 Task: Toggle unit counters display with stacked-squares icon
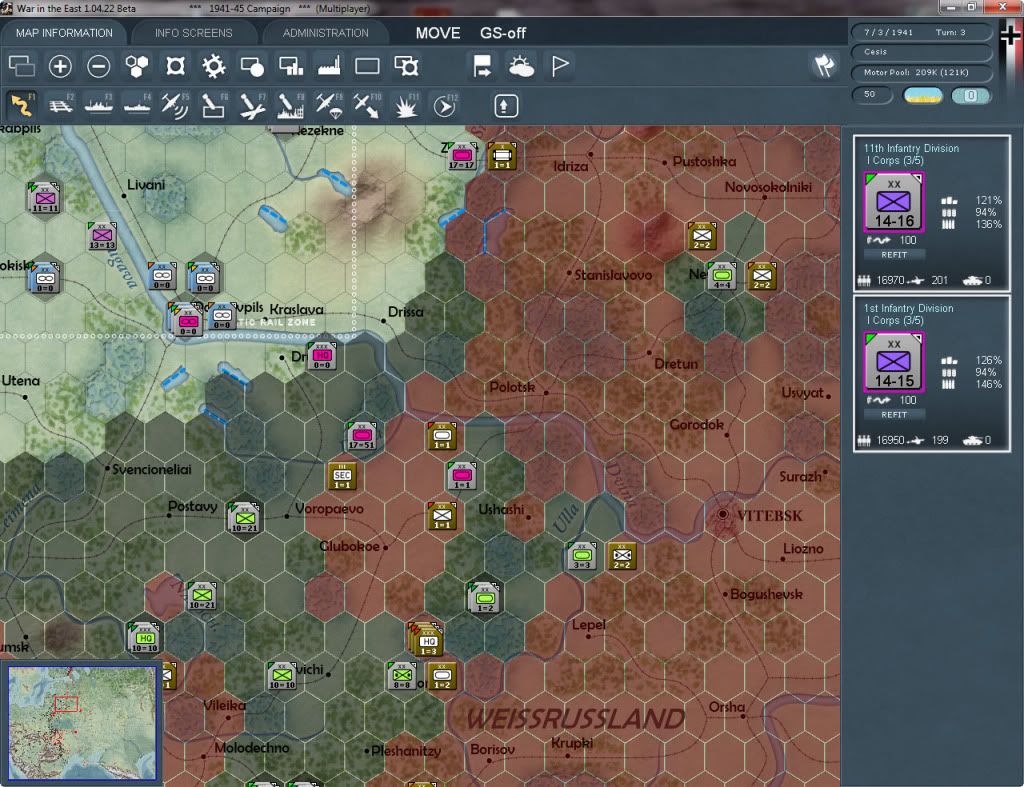(x=22, y=66)
